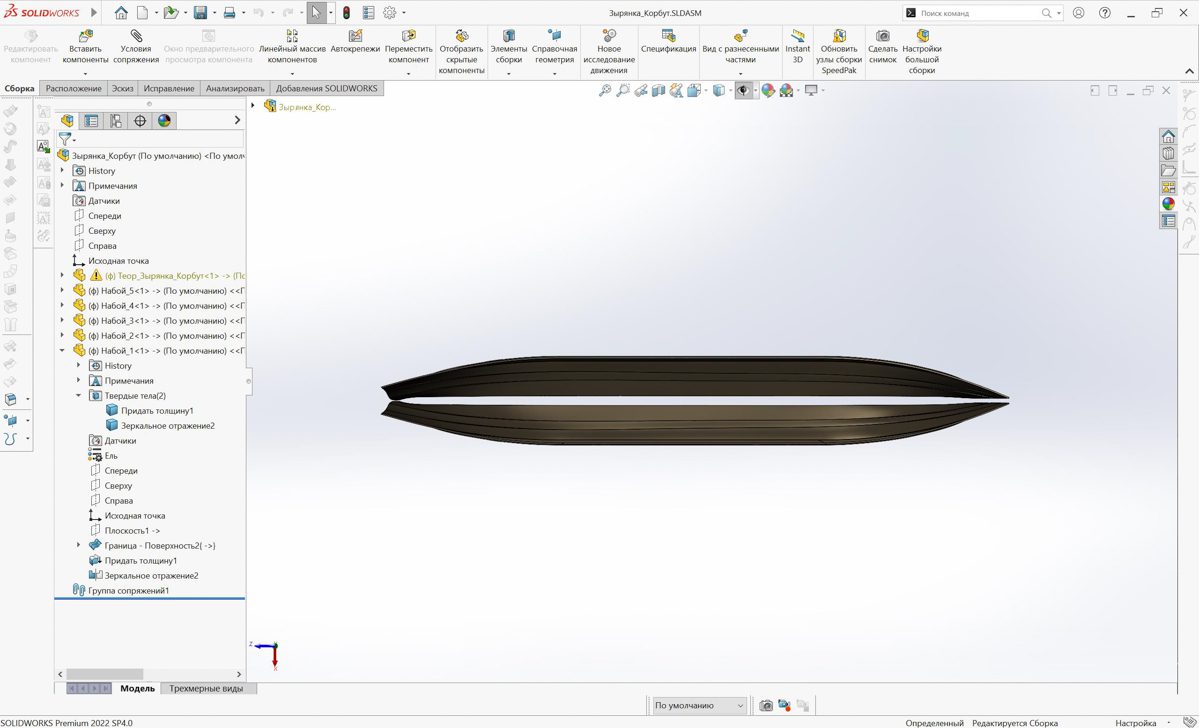
Task: Open Mate conditions (Условия сопряжения) tool
Action: click(x=136, y=36)
